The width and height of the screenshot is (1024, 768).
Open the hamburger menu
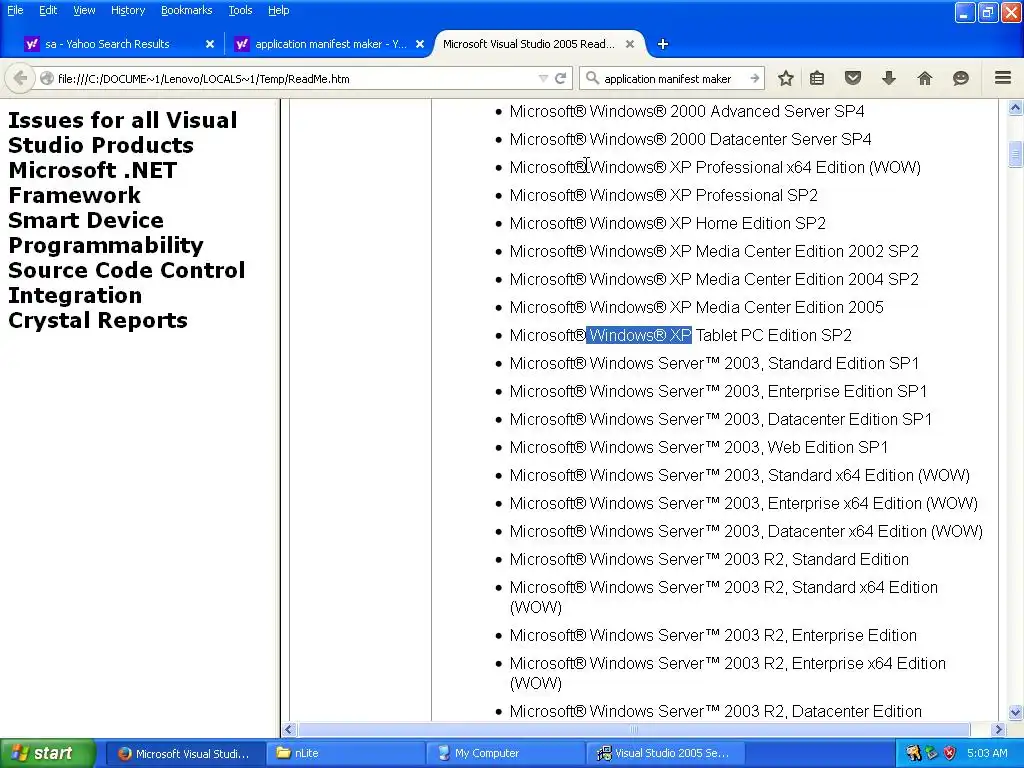[x=1003, y=78]
